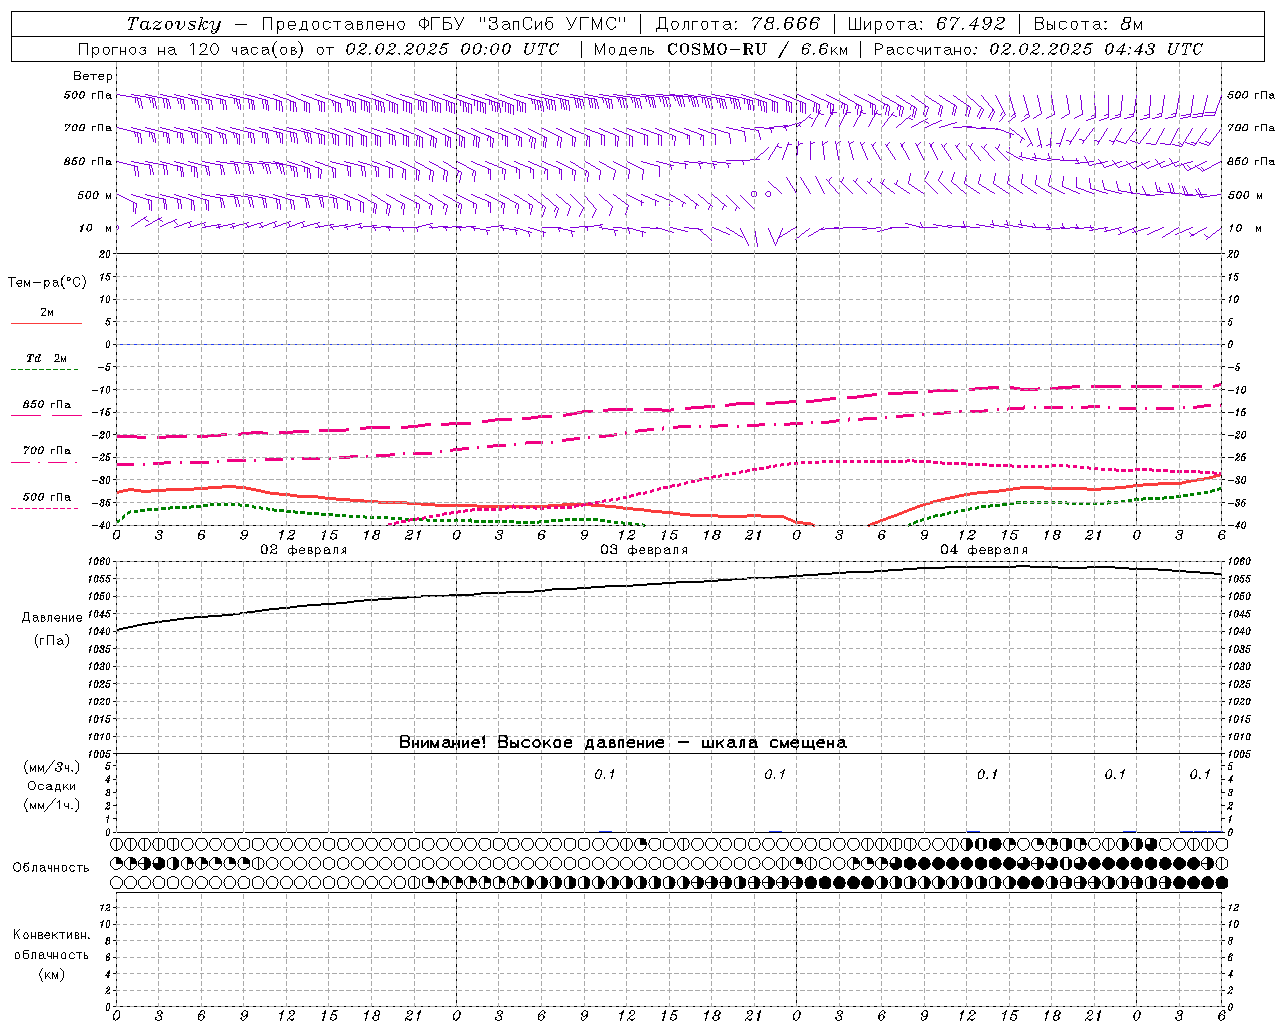Click 0 on left temperature axis
This screenshot has height=1024, width=1280.
(110, 345)
